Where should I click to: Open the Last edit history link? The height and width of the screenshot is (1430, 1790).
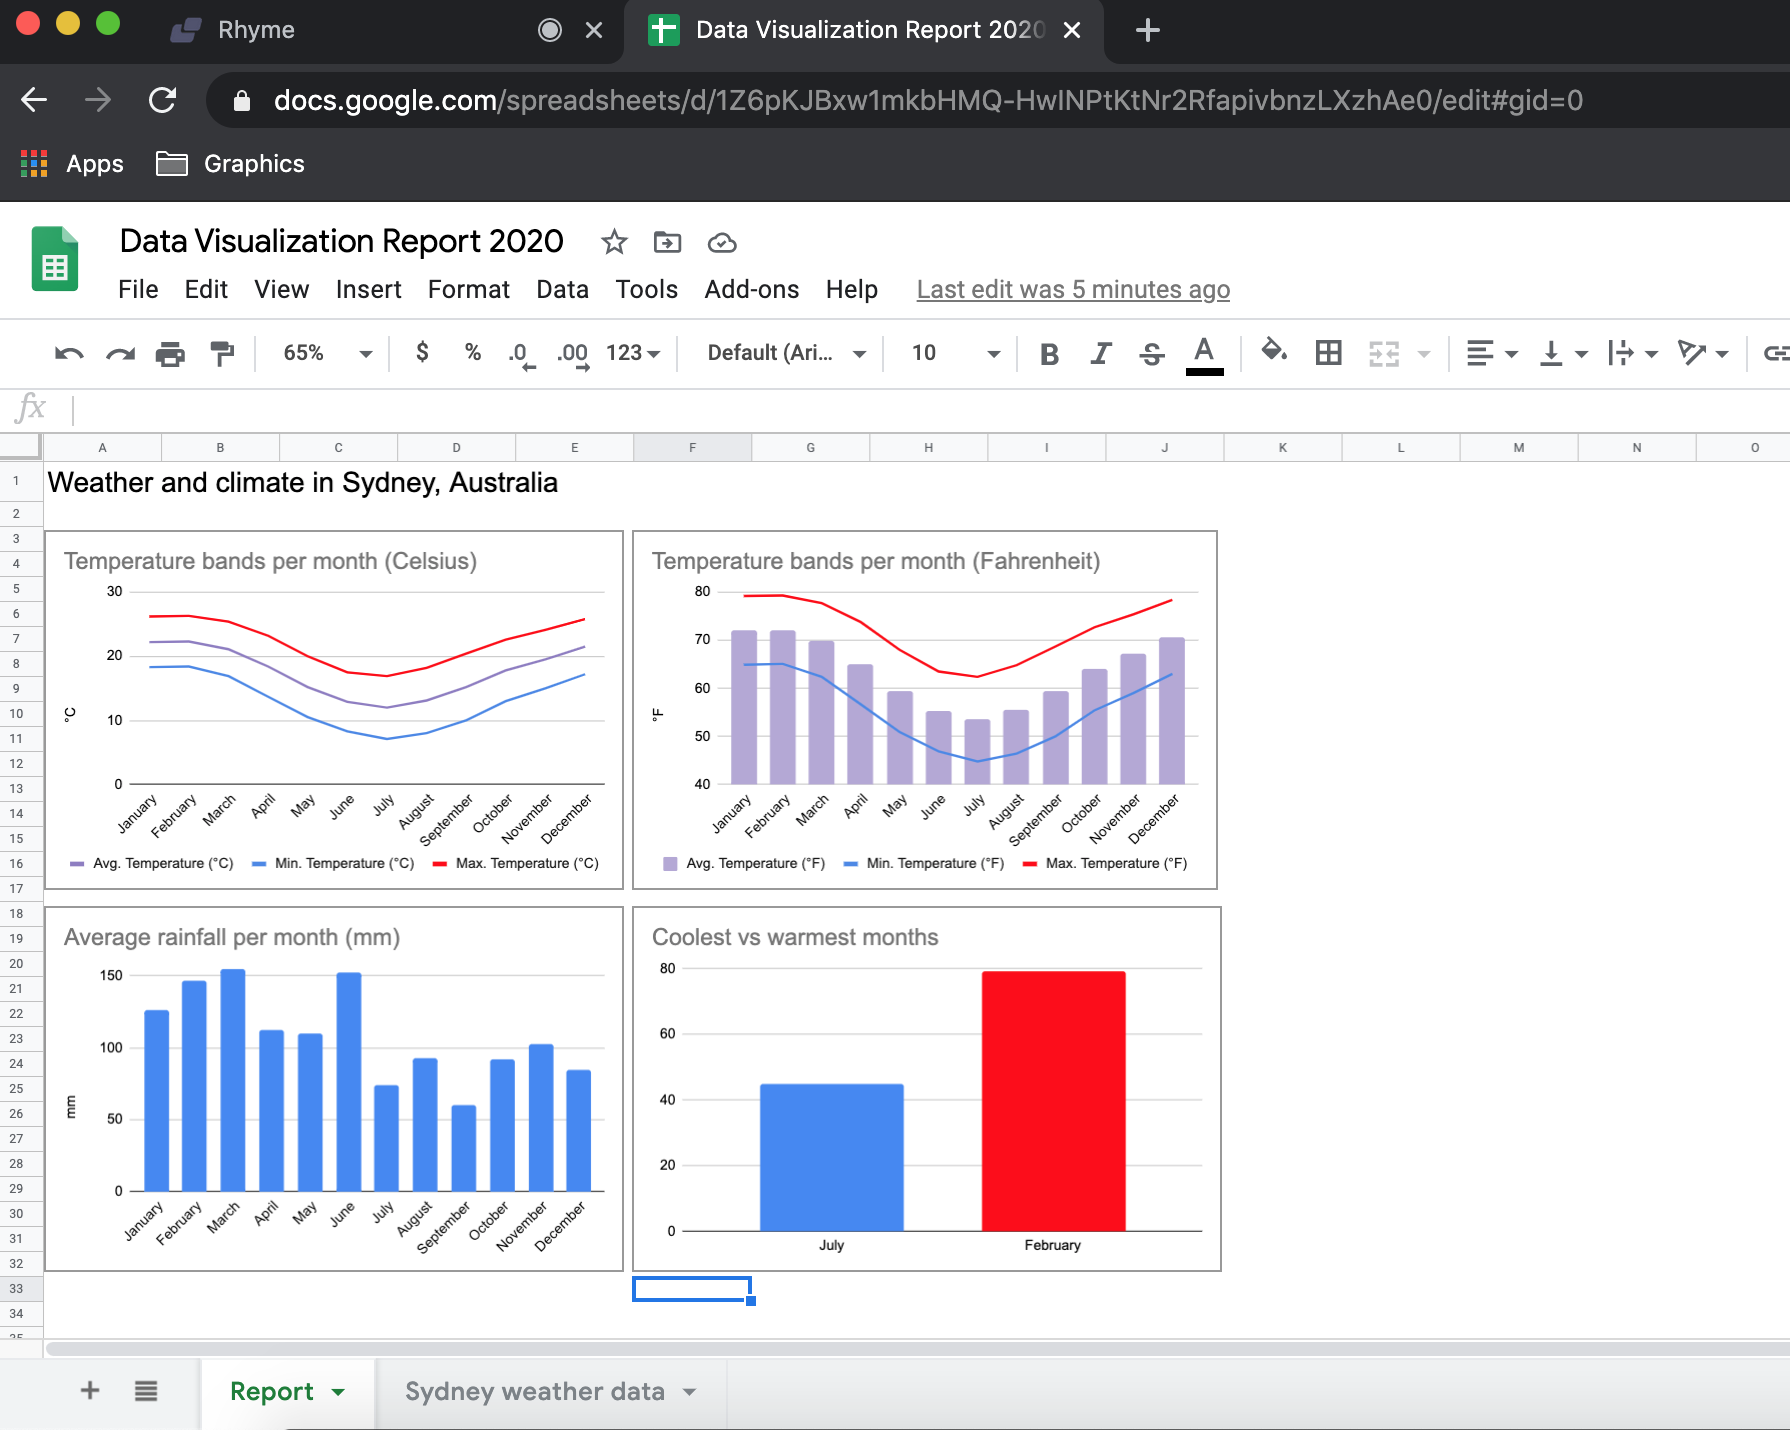1073,289
